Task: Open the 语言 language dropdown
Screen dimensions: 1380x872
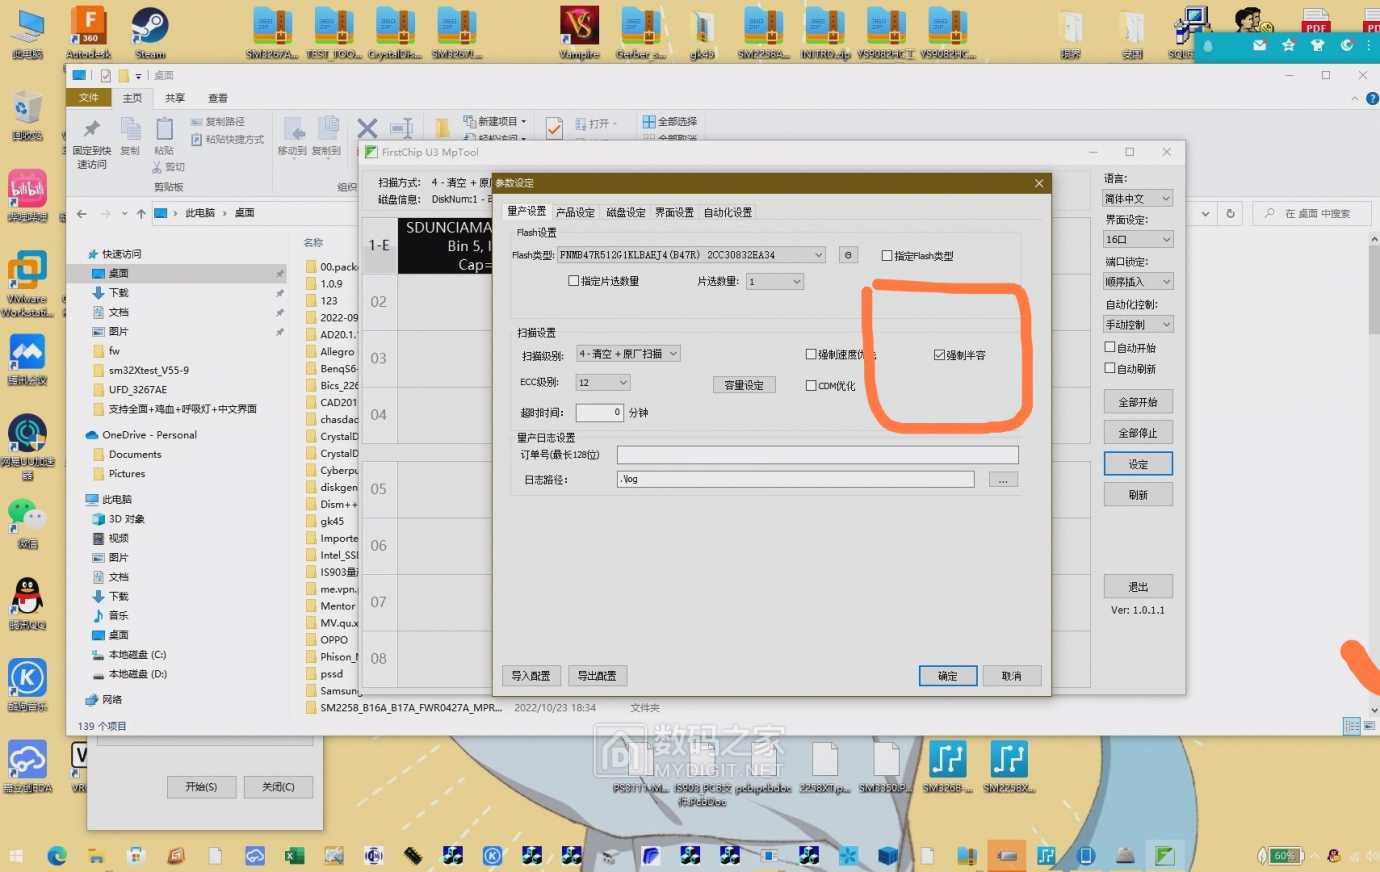Action: [1137, 197]
